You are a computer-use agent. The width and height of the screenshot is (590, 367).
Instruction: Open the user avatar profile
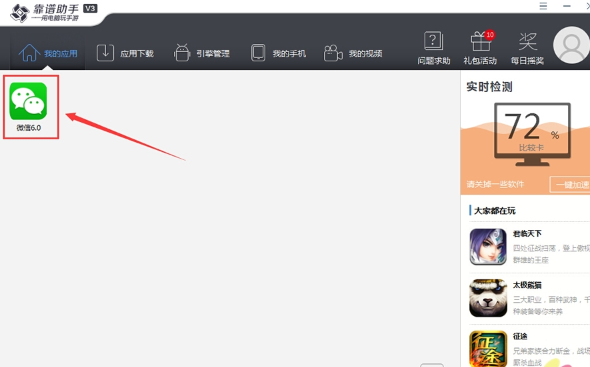[571, 45]
